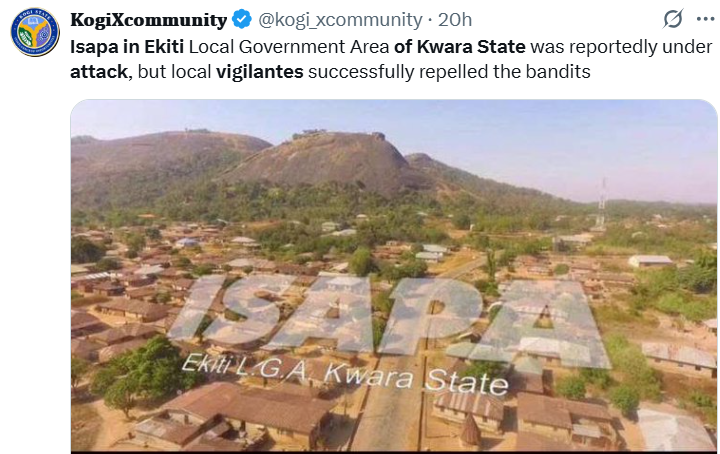The image size is (720, 454).
Task: Click the telecom mast in the photo
Action: (601, 203)
